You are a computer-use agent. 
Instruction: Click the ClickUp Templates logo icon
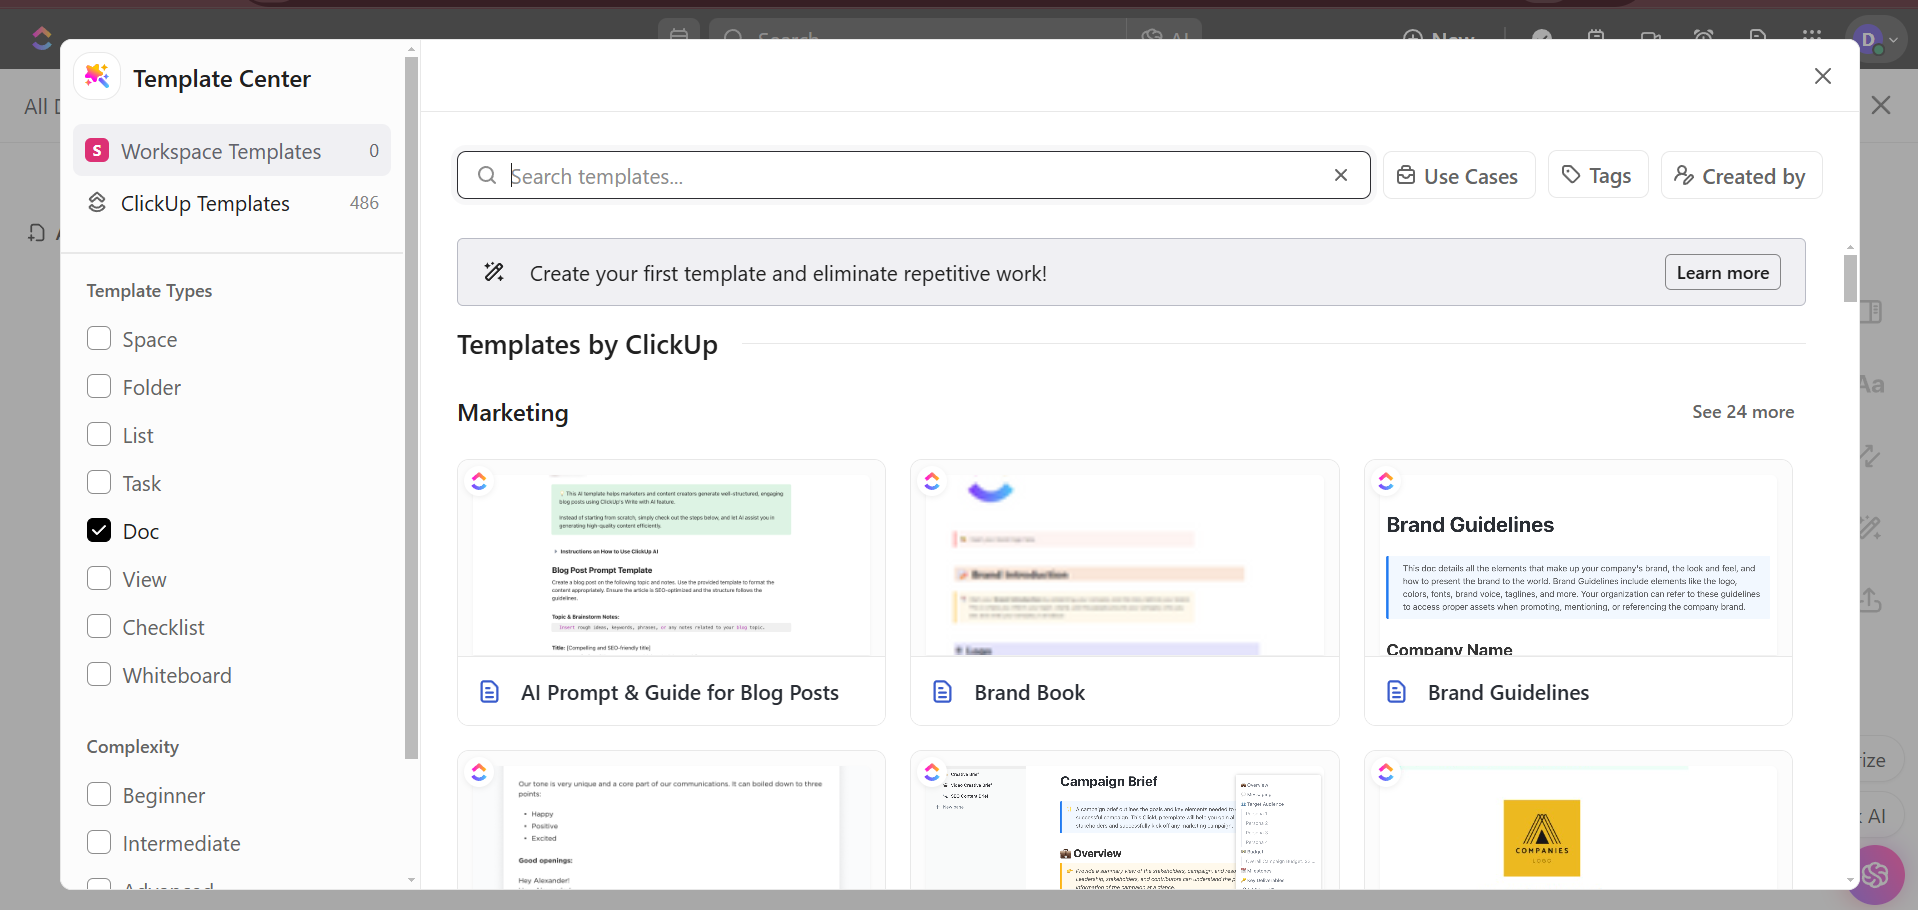(97, 203)
